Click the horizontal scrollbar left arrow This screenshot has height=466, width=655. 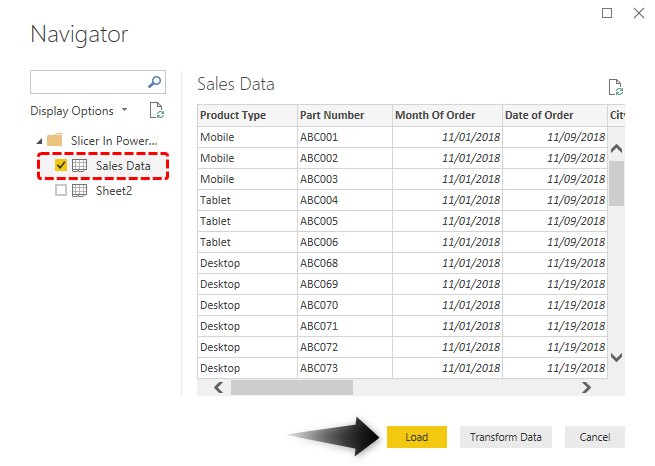(218, 387)
